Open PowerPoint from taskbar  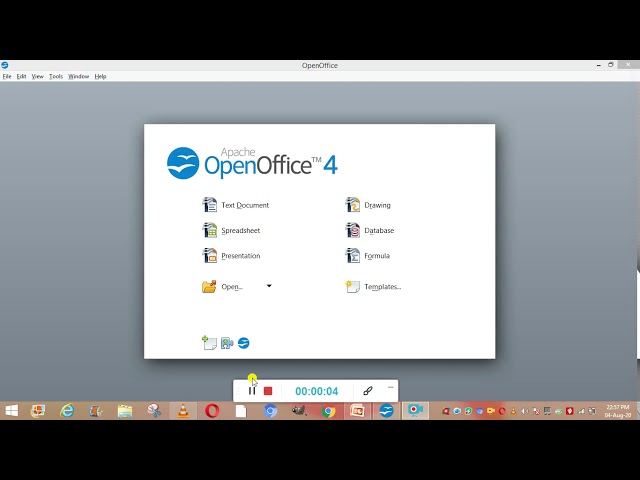(357, 411)
